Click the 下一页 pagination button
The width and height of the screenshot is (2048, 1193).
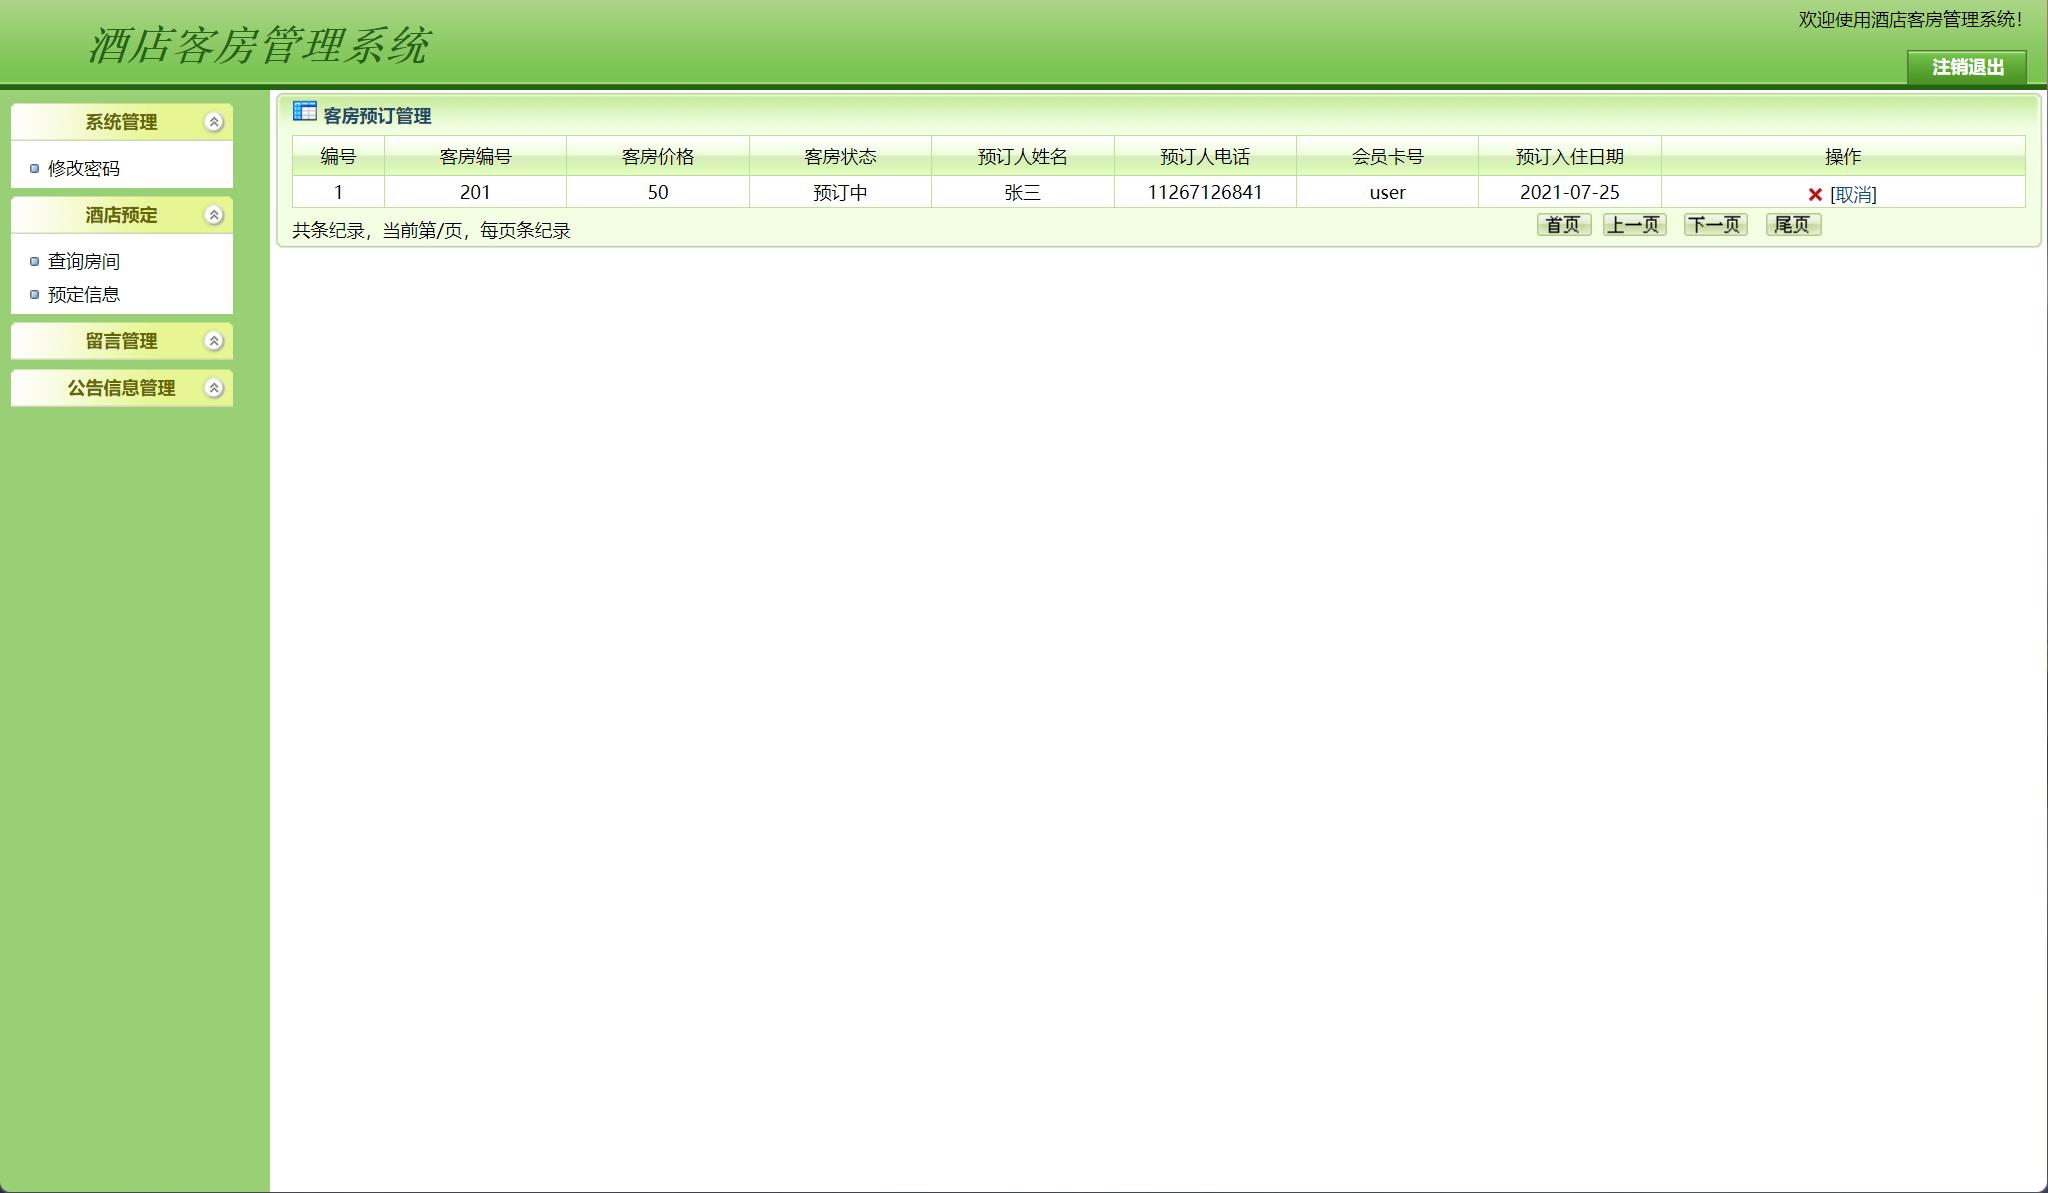point(1715,225)
